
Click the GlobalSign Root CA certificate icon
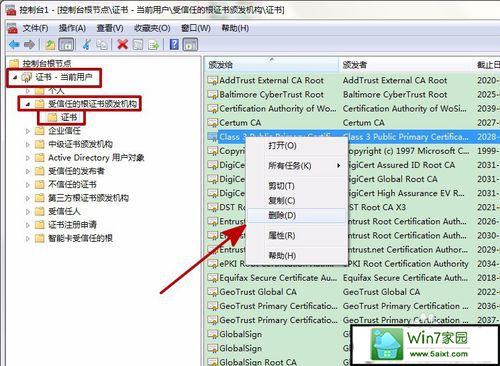tap(212, 362)
